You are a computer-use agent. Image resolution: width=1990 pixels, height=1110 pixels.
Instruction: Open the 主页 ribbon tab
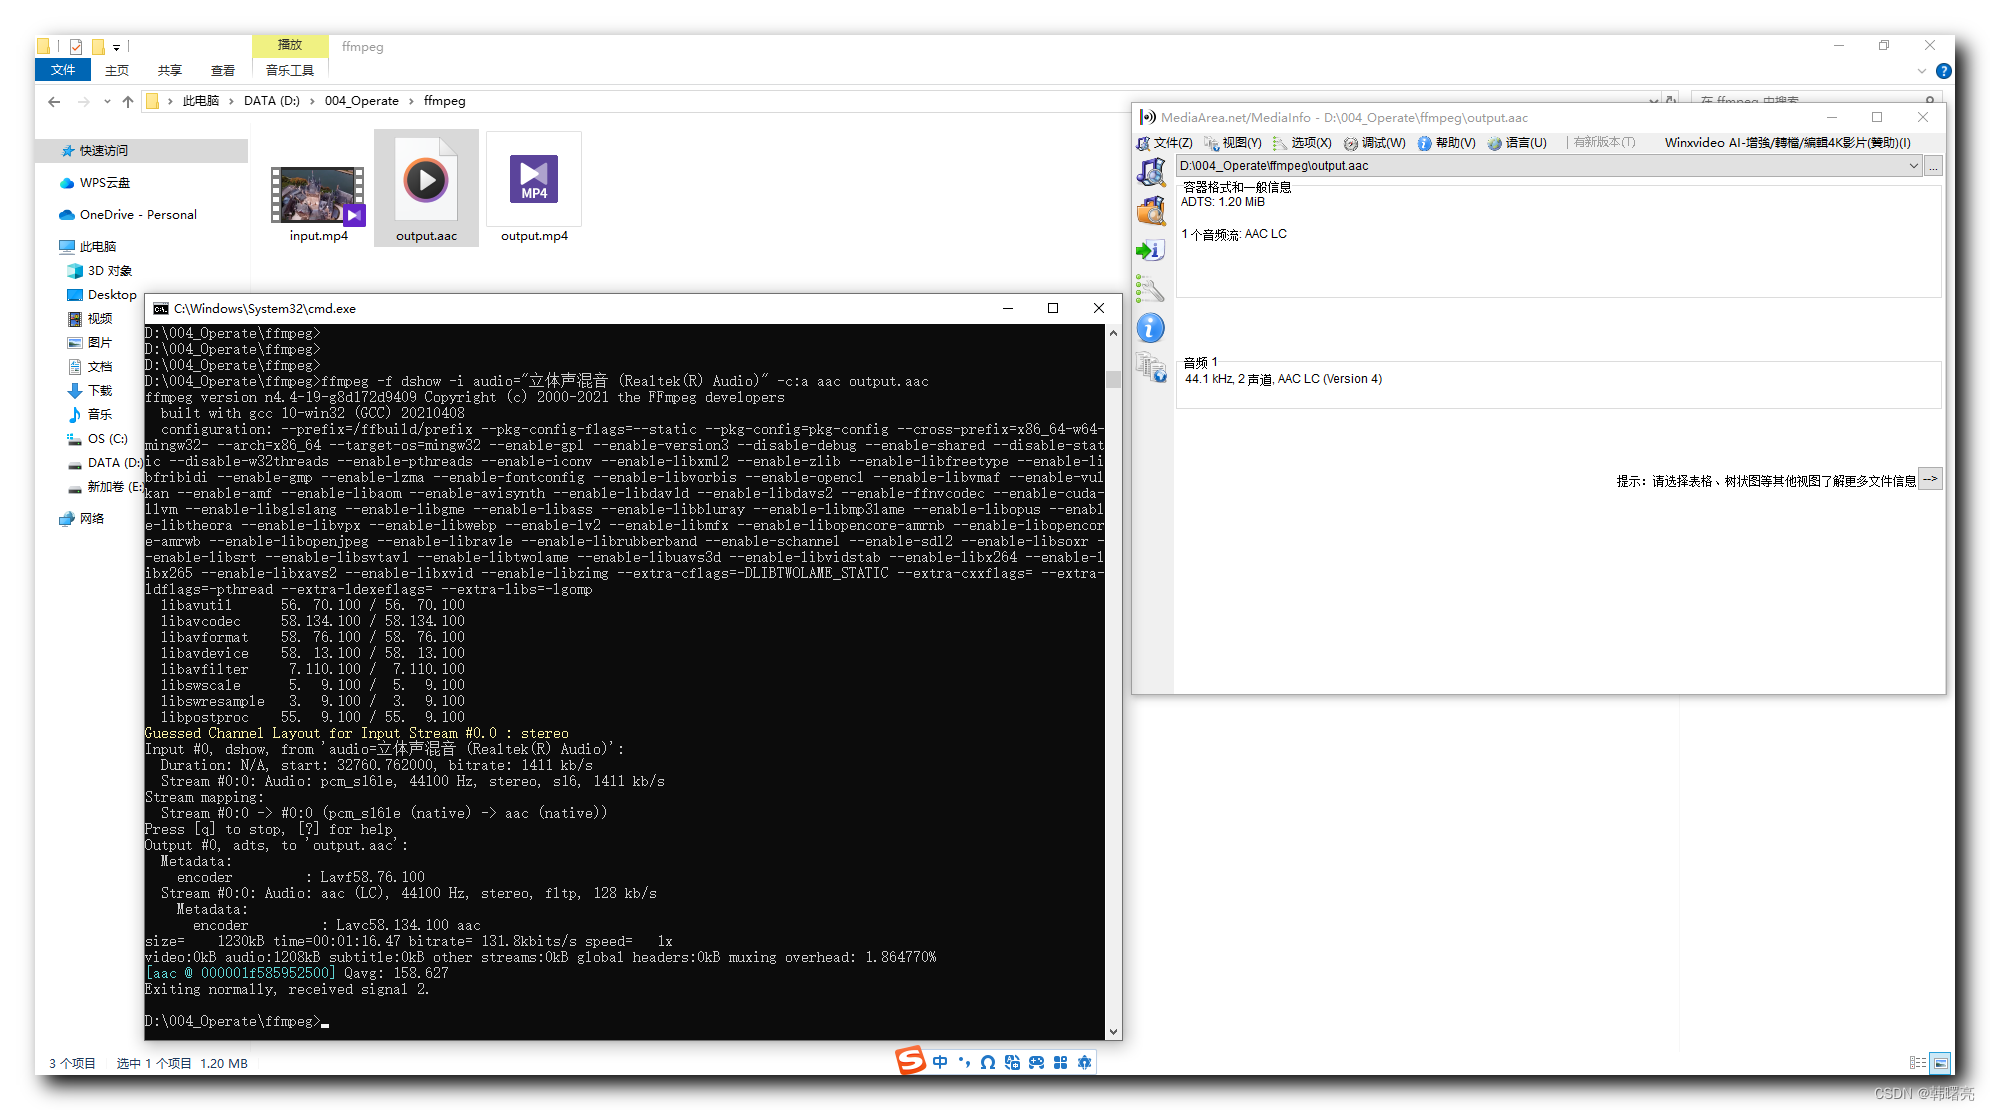point(117,70)
